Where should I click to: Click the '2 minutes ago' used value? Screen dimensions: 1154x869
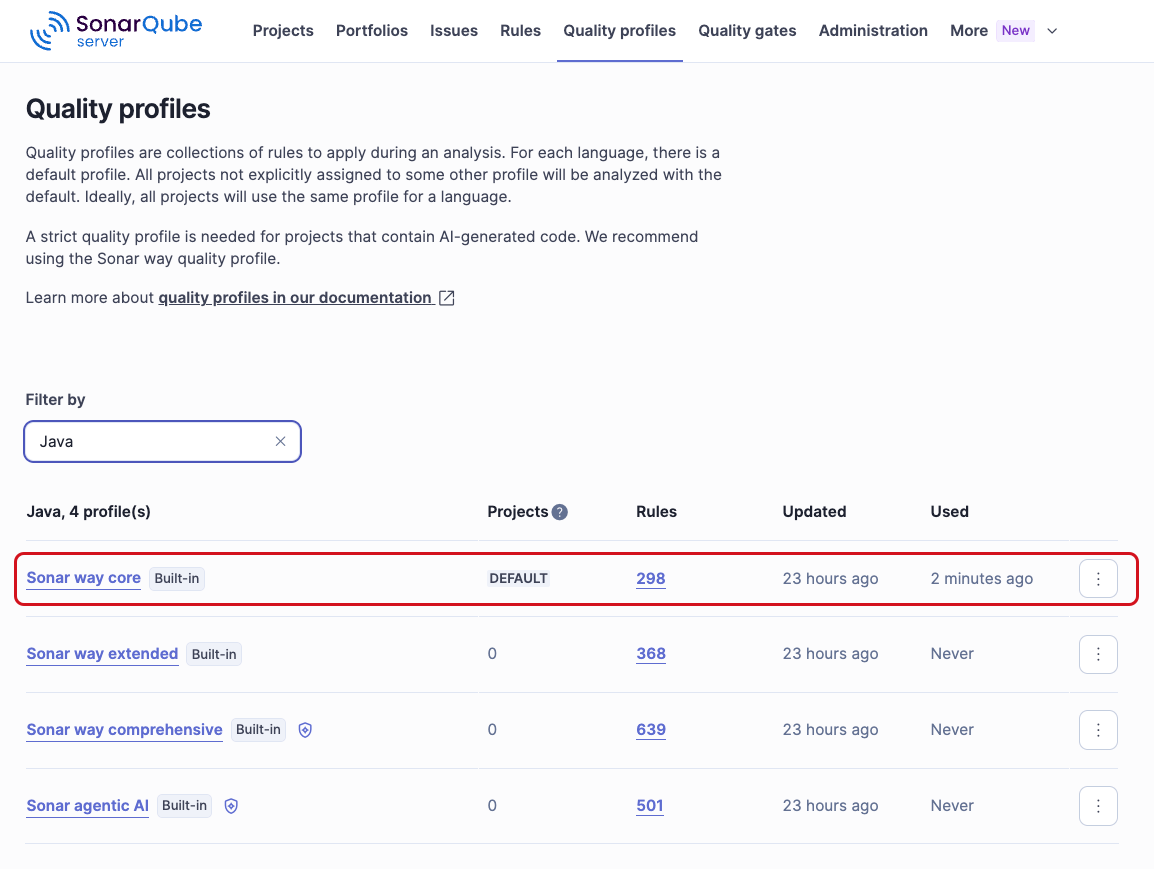point(982,579)
